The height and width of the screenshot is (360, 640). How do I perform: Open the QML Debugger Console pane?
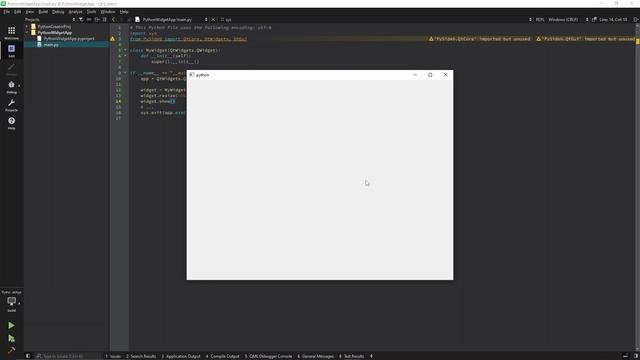click(269, 356)
